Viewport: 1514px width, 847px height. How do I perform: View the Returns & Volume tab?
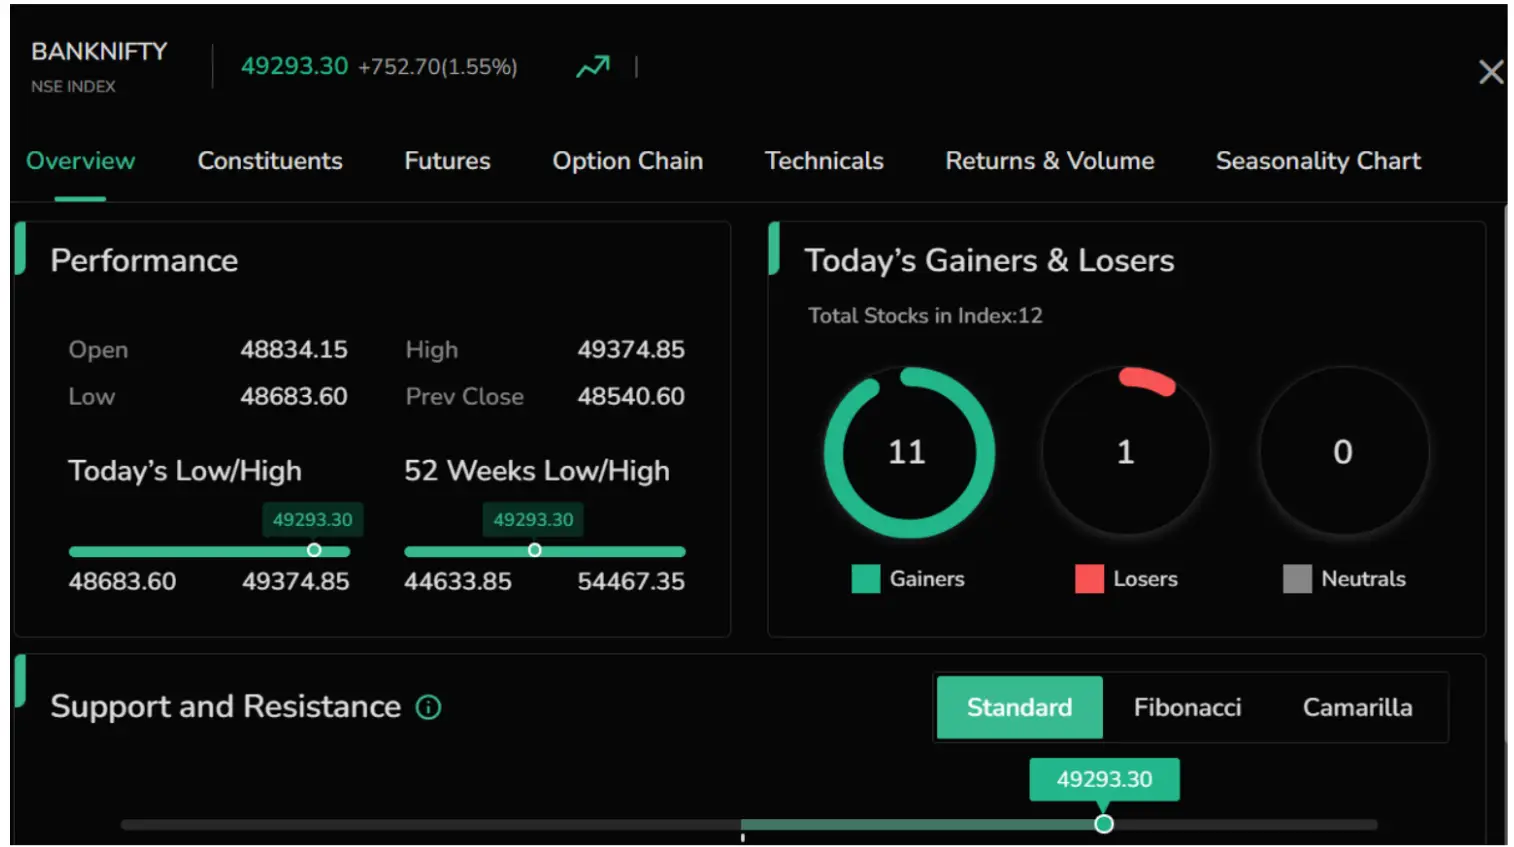point(1050,161)
